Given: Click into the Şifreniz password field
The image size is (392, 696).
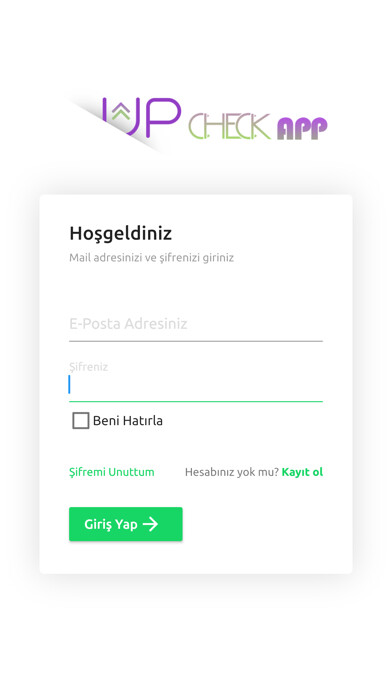Looking at the screenshot, I should (x=196, y=384).
